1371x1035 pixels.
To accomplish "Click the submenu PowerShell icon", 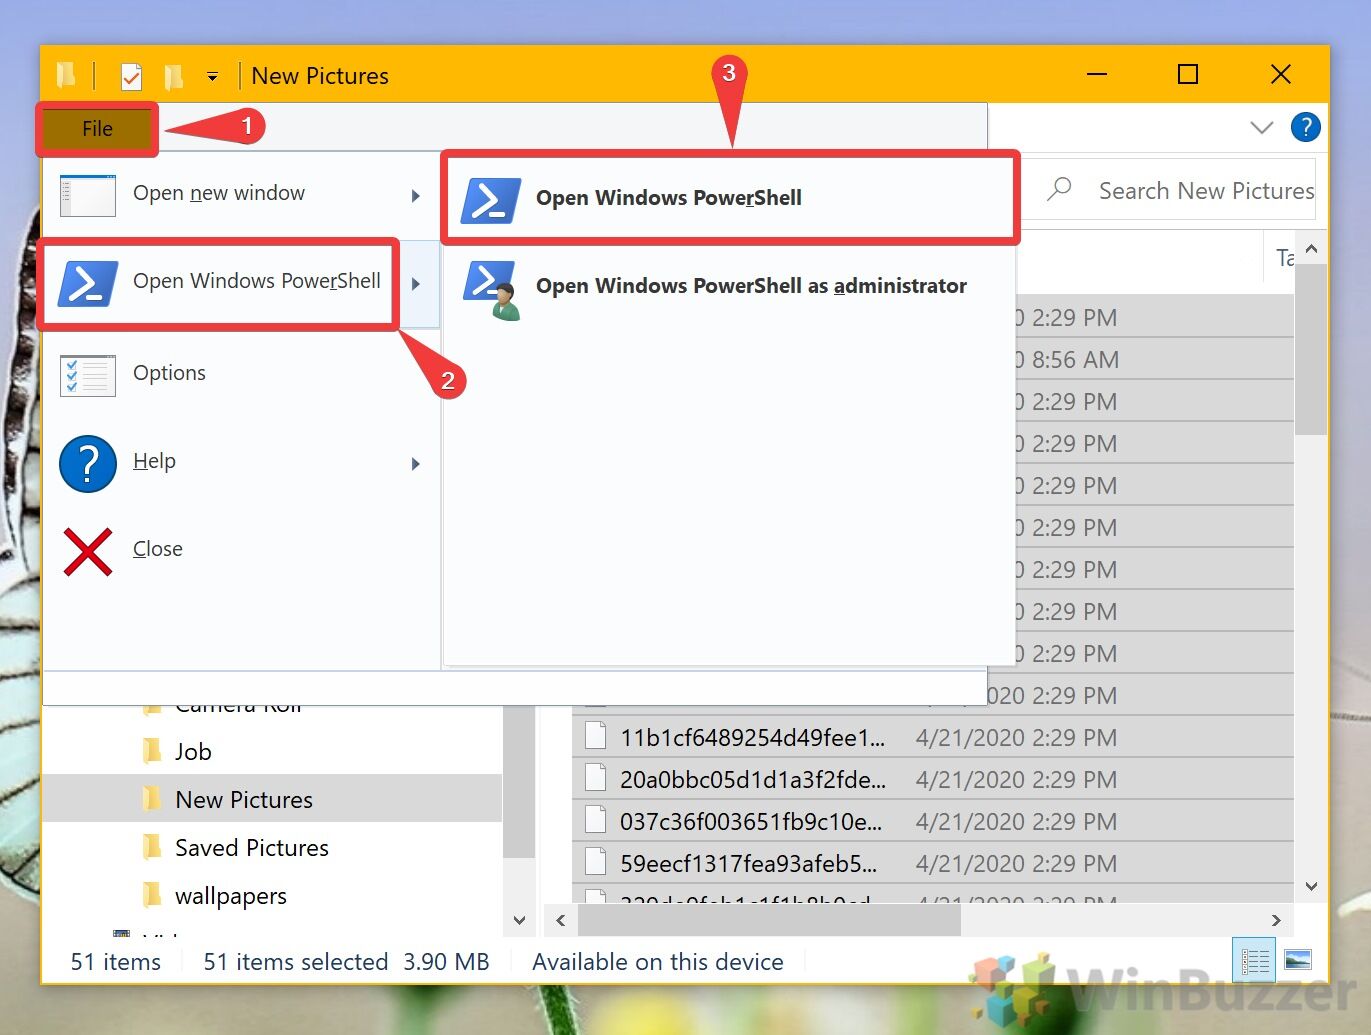I will [490, 200].
